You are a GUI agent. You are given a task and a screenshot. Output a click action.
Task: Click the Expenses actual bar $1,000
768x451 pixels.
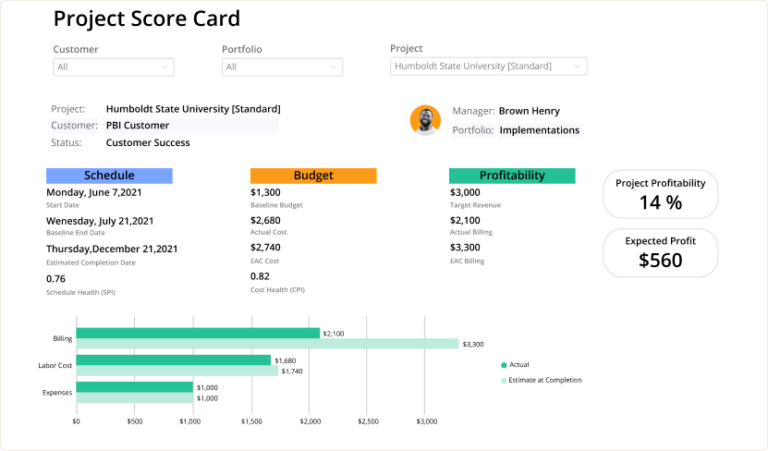coord(134,387)
